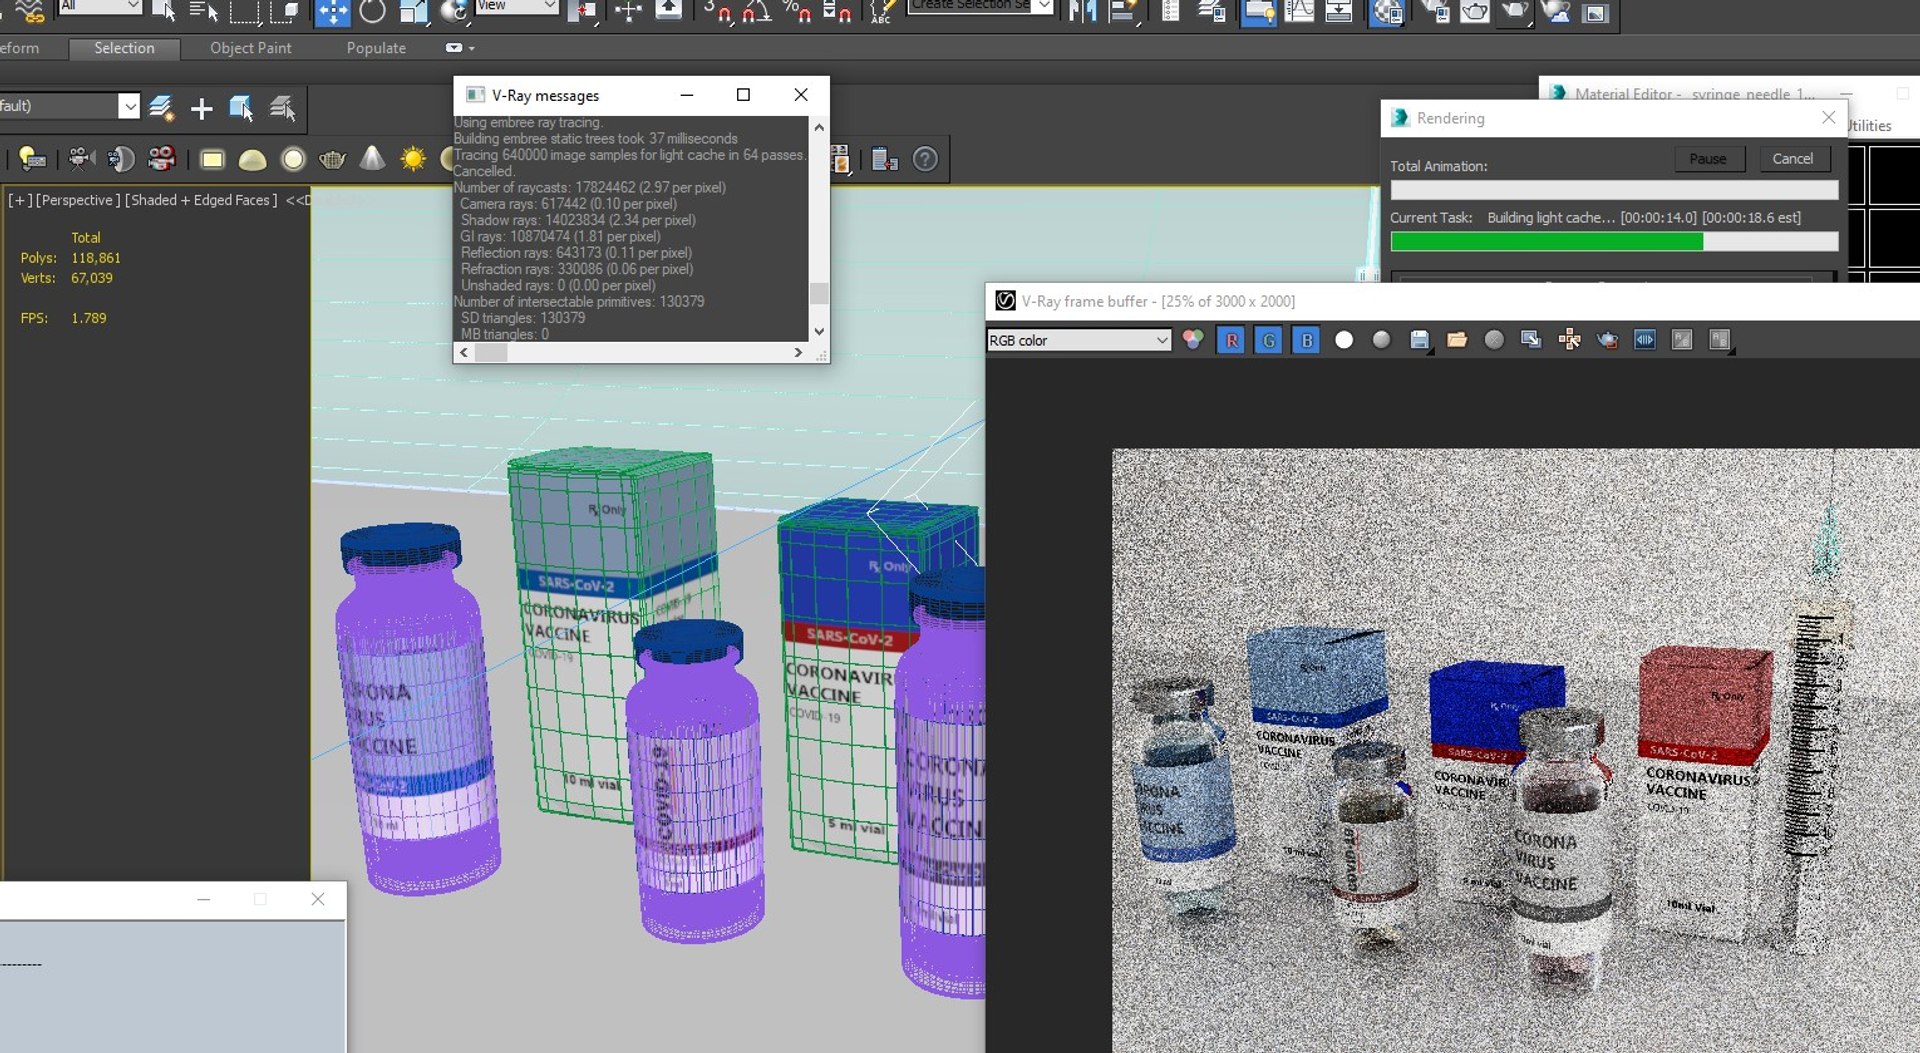Switch to alpha channel white circle
This screenshot has height=1053, width=1920.
pyautogui.click(x=1344, y=340)
